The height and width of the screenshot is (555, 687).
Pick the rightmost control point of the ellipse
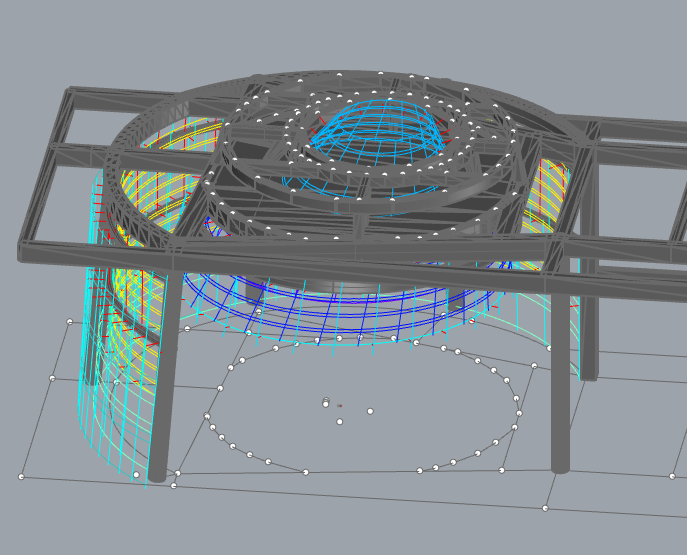point(519,412)
